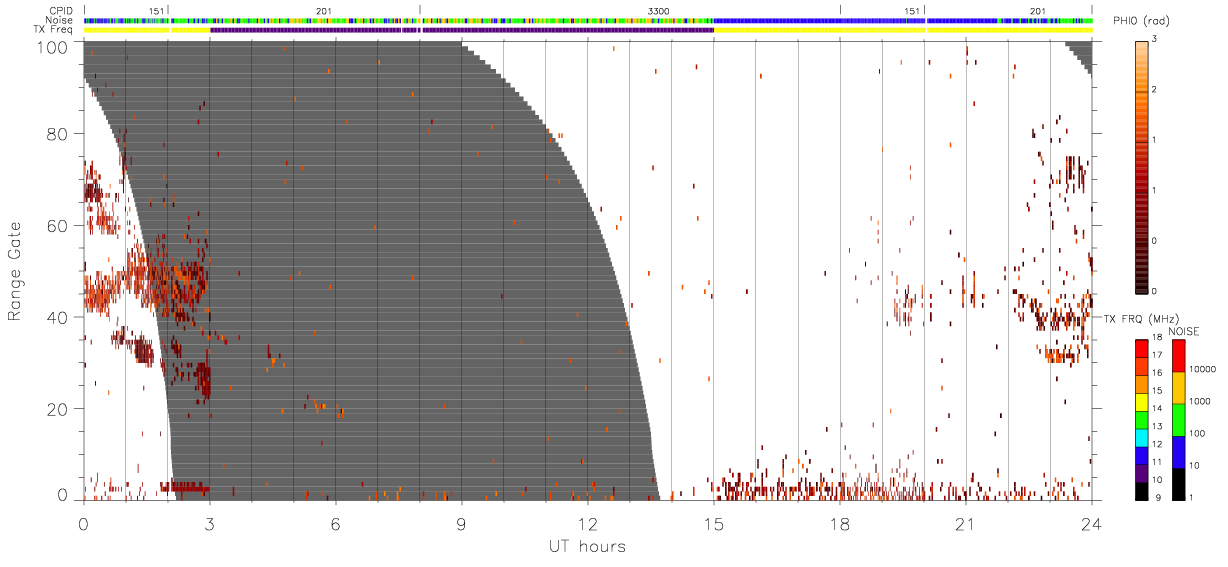Pick the purple segment of TX FRQ colorbar
1228x567 pixels.
click(1142, 474)
